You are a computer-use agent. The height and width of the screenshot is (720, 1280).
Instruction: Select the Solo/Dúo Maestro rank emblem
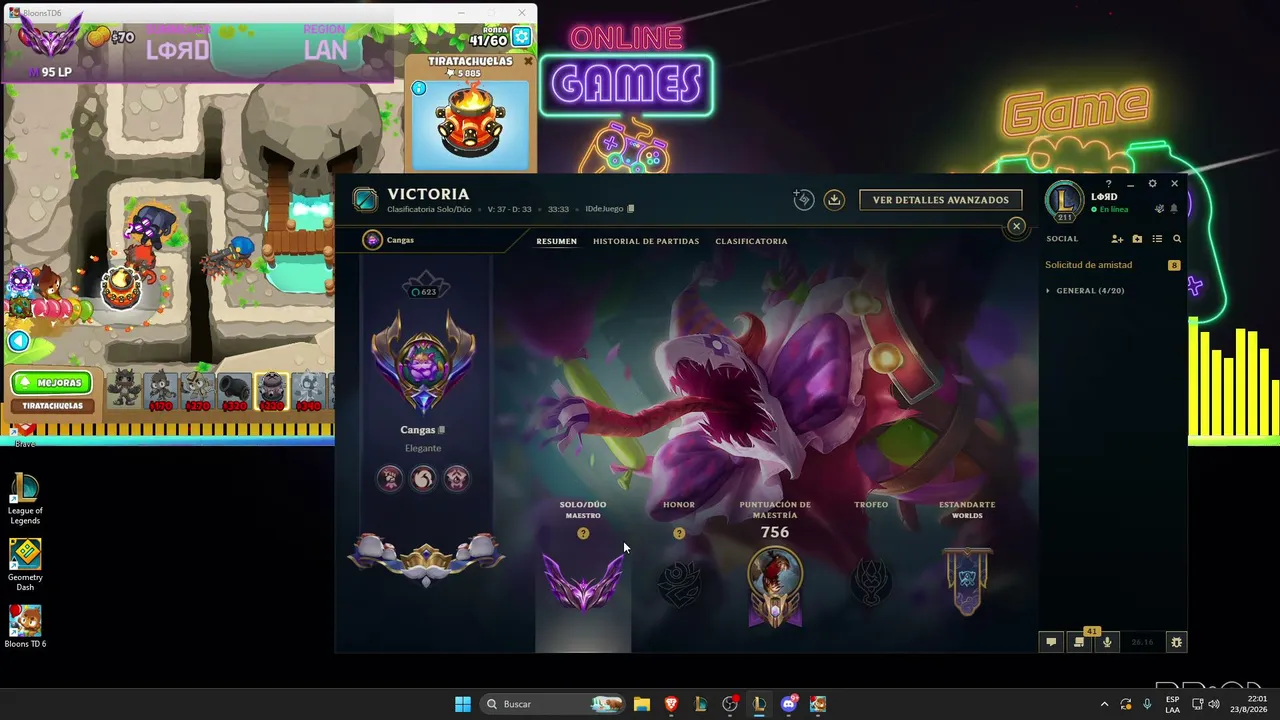[583, 581]
